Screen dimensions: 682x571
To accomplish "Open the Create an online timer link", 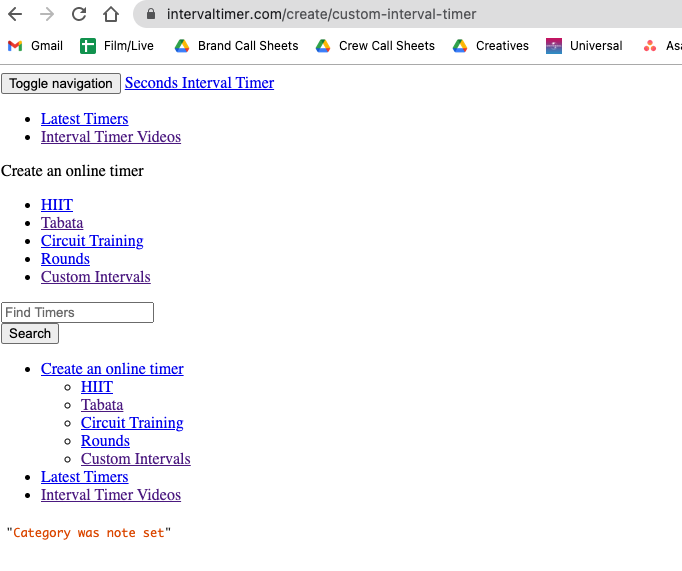I will pyautogui.click(x=112, y=369).
